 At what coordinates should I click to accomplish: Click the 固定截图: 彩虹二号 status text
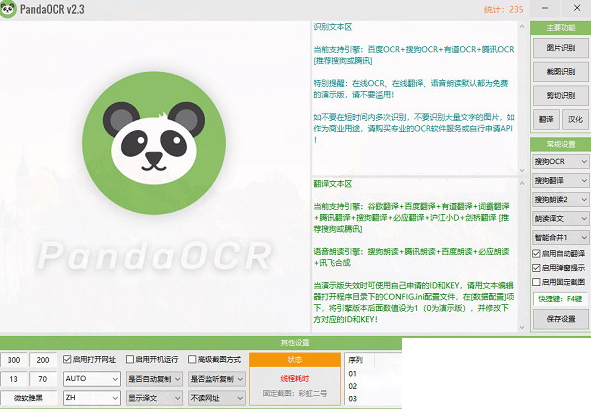(x=295, y=394)
